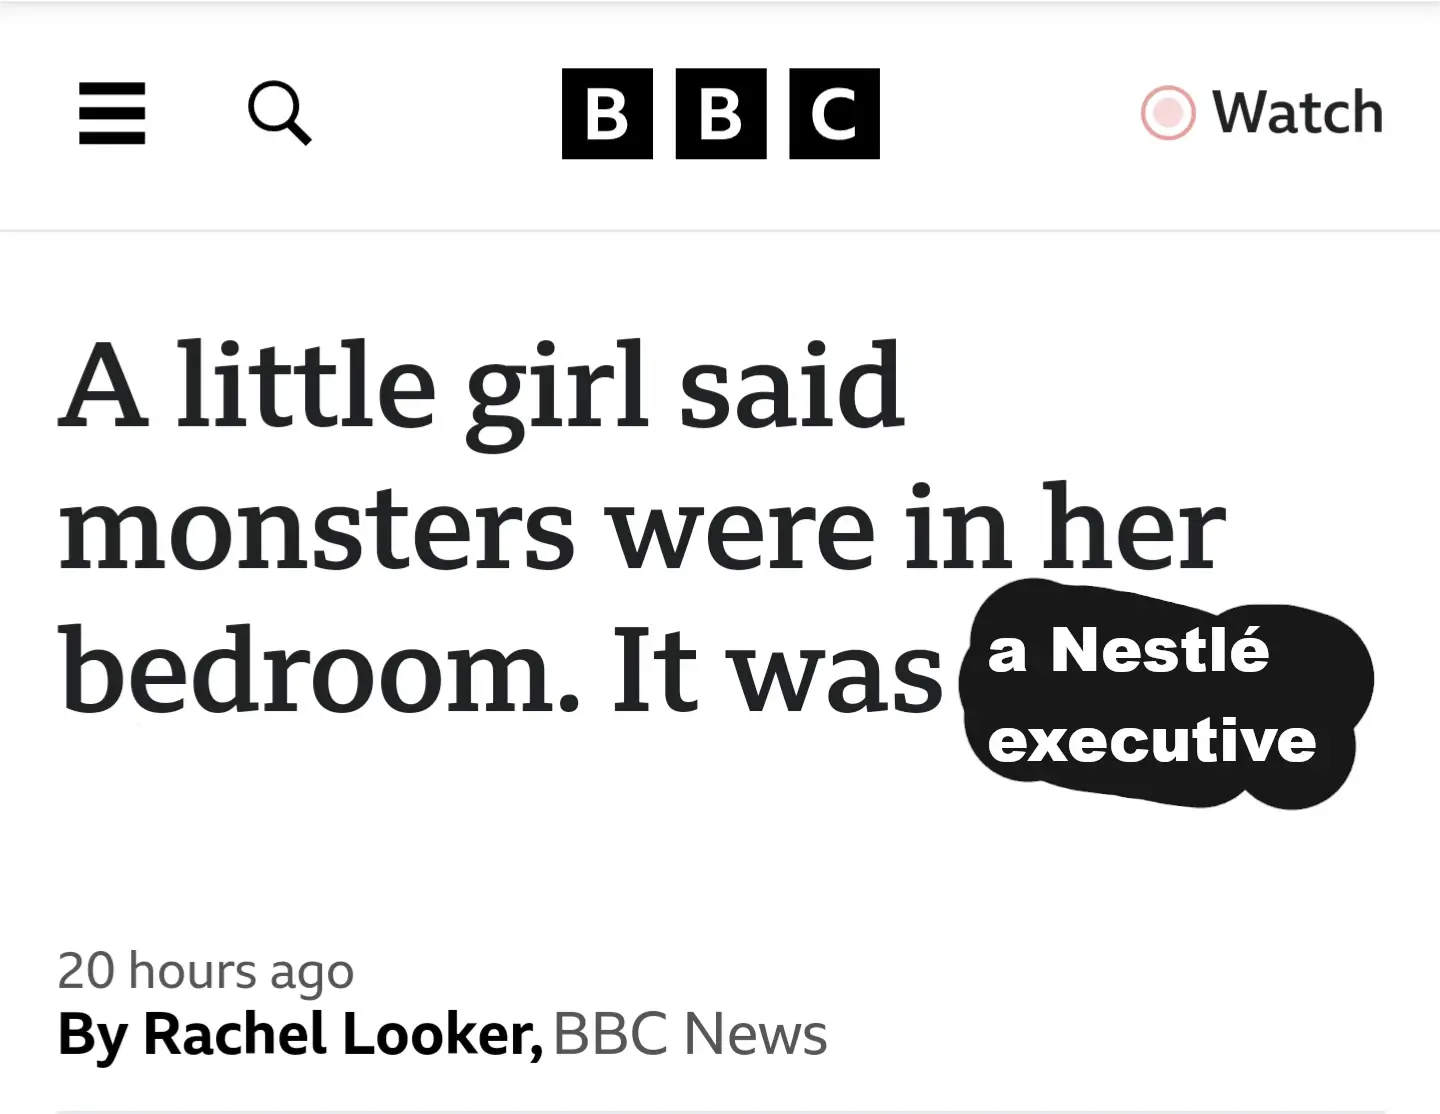Click "a Nestlé" text on black overlay
The image size is (1440, 1114).
coord(1128,651)
